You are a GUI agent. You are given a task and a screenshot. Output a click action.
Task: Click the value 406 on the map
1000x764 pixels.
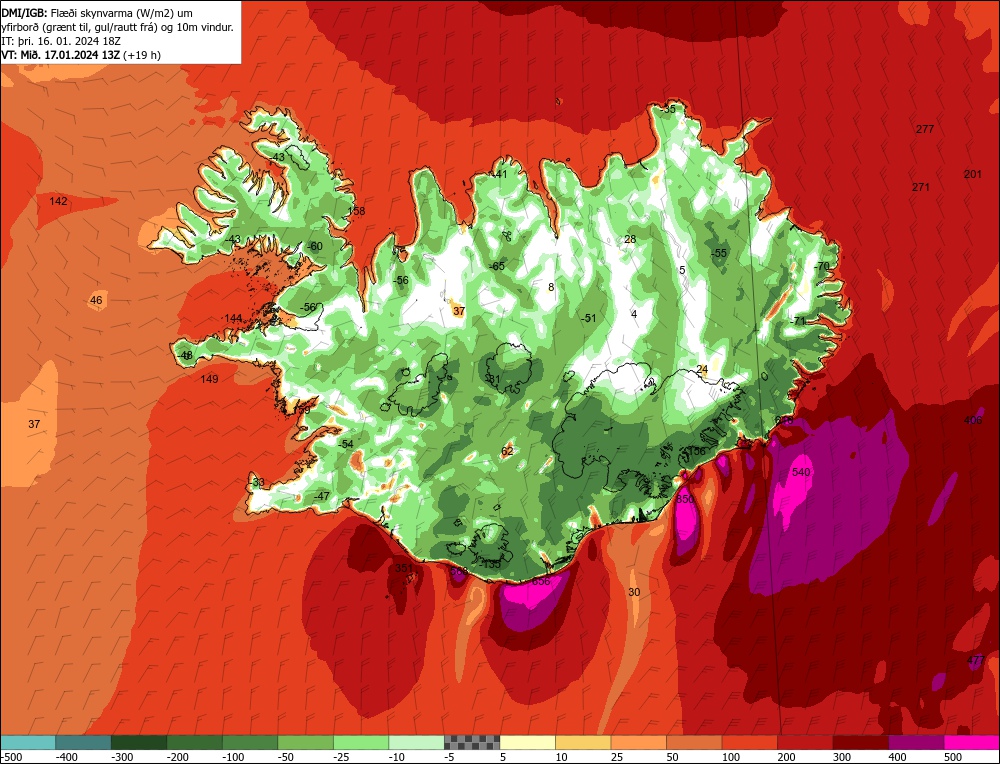tap(973, 420)
